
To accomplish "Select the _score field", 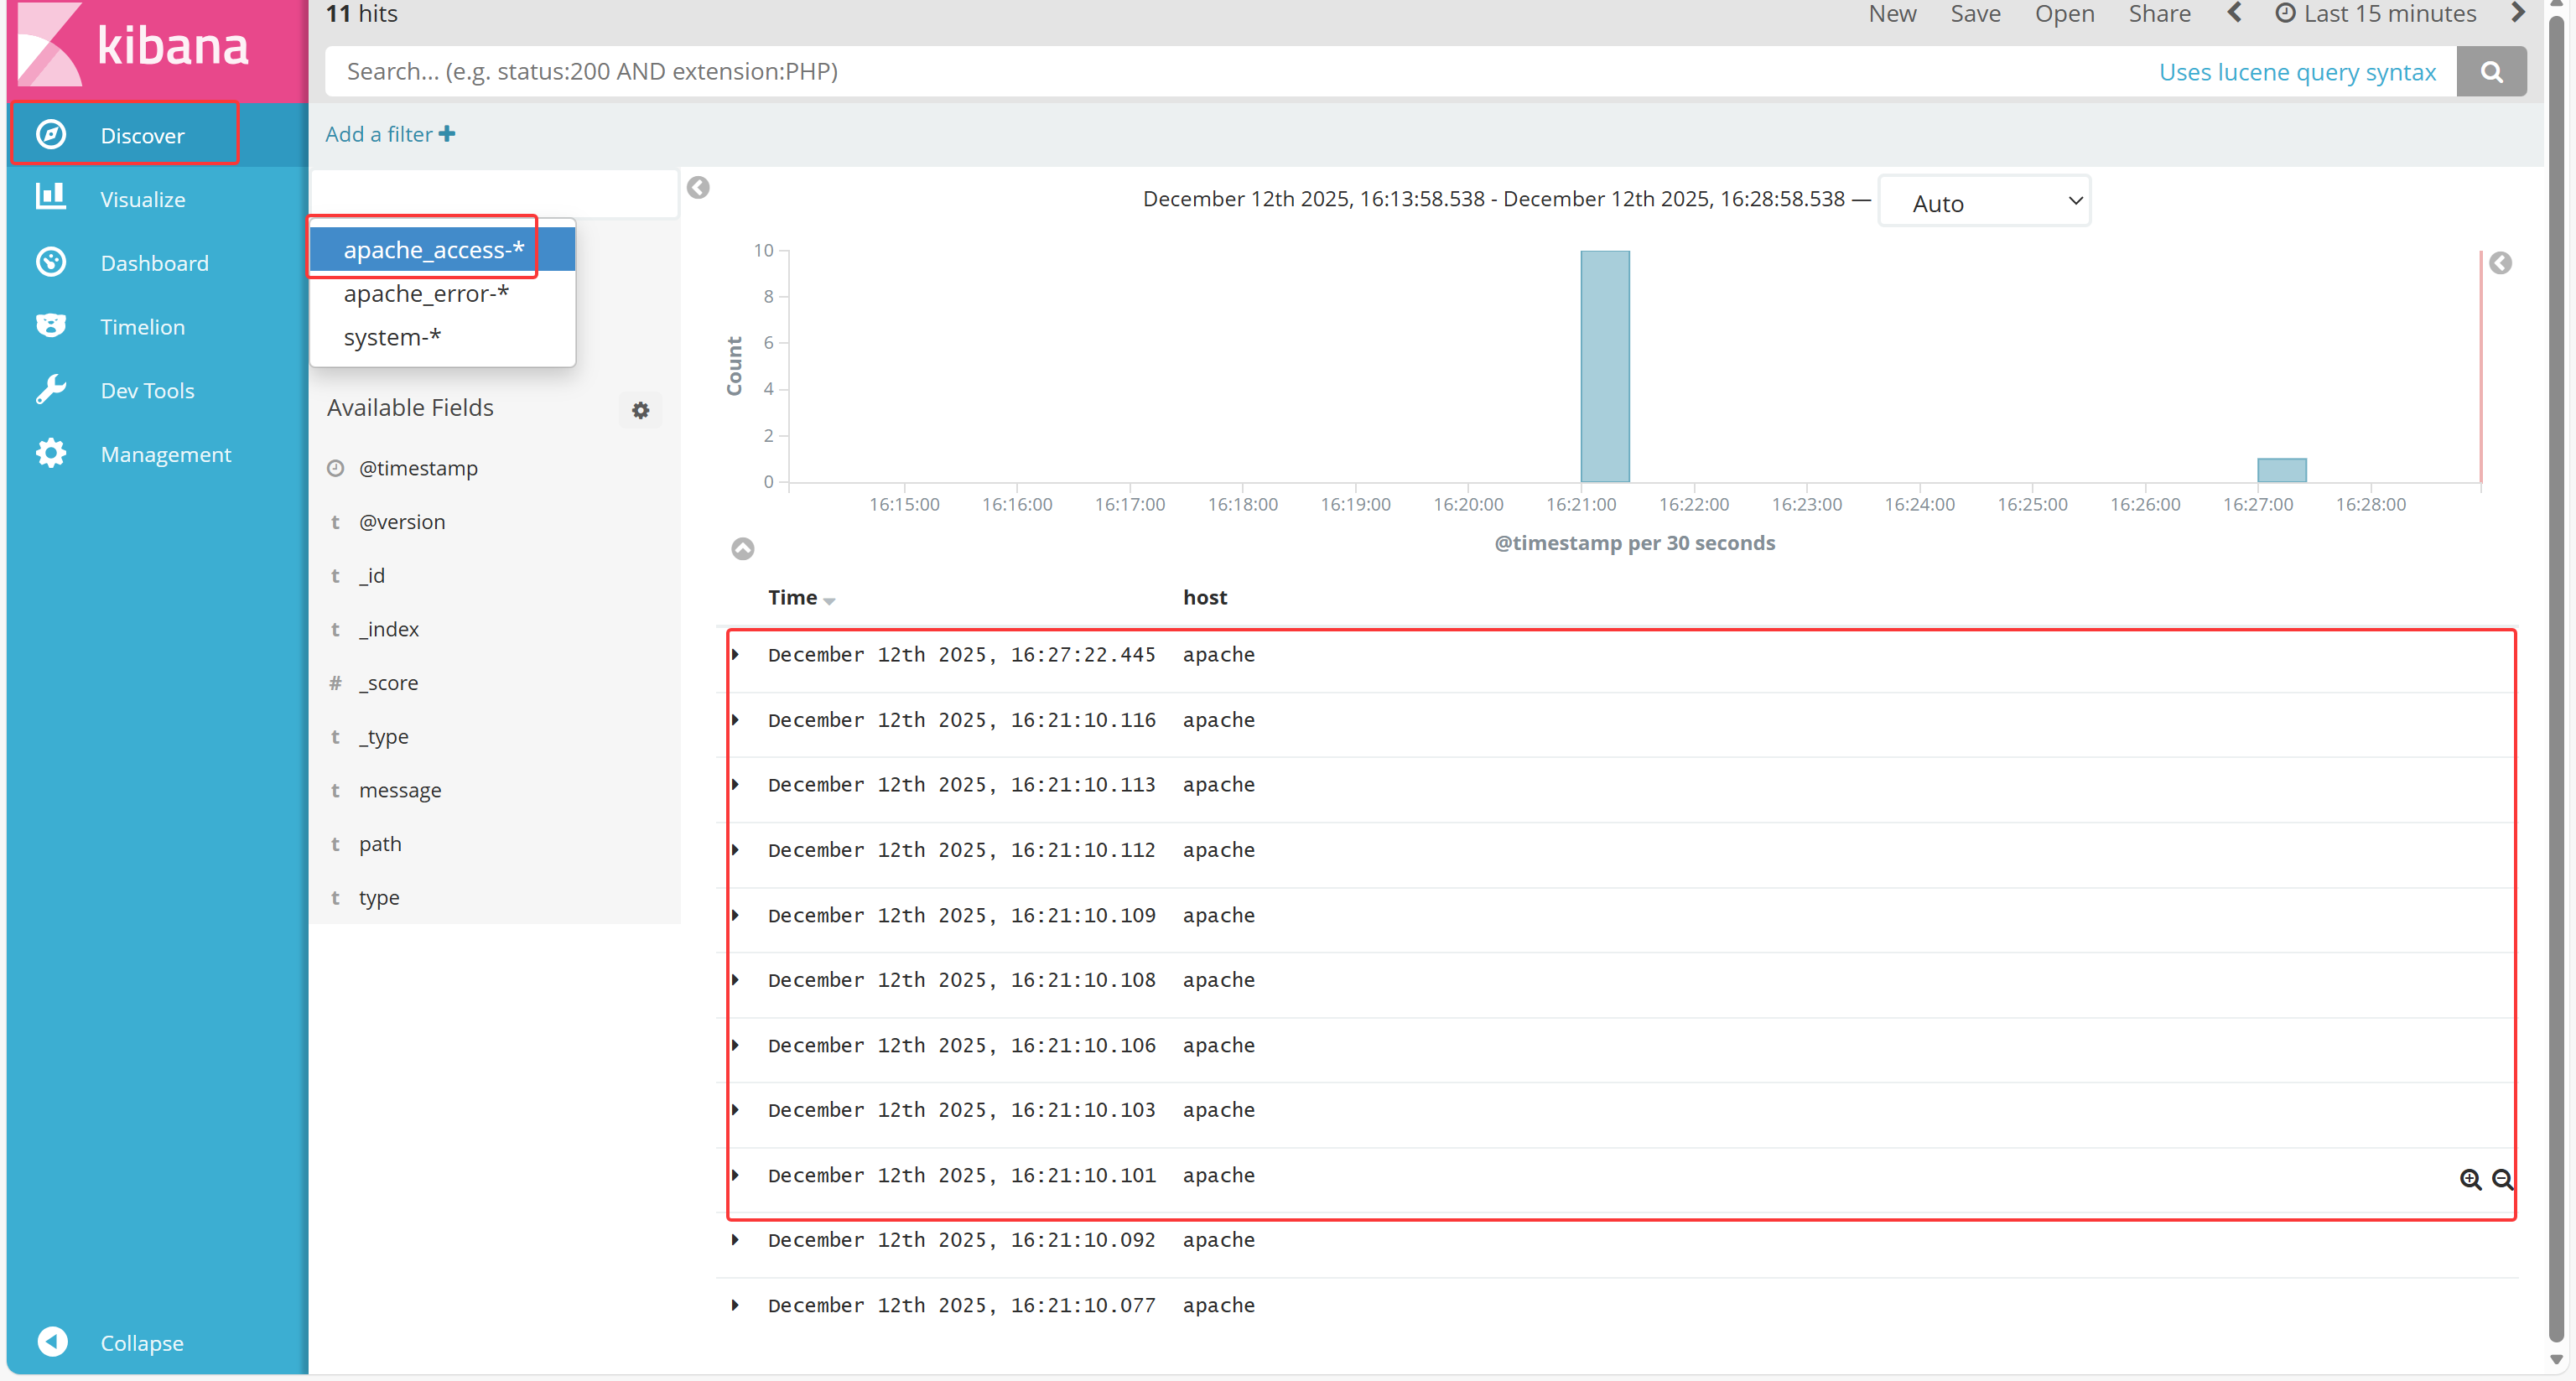I will tap(389, 682).
